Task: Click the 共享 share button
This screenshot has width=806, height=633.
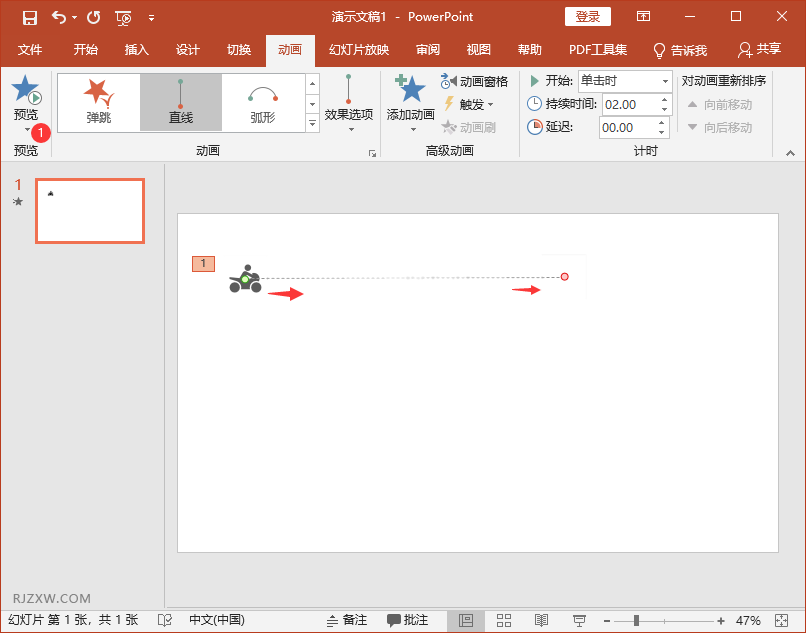Action: coord(759,49)
